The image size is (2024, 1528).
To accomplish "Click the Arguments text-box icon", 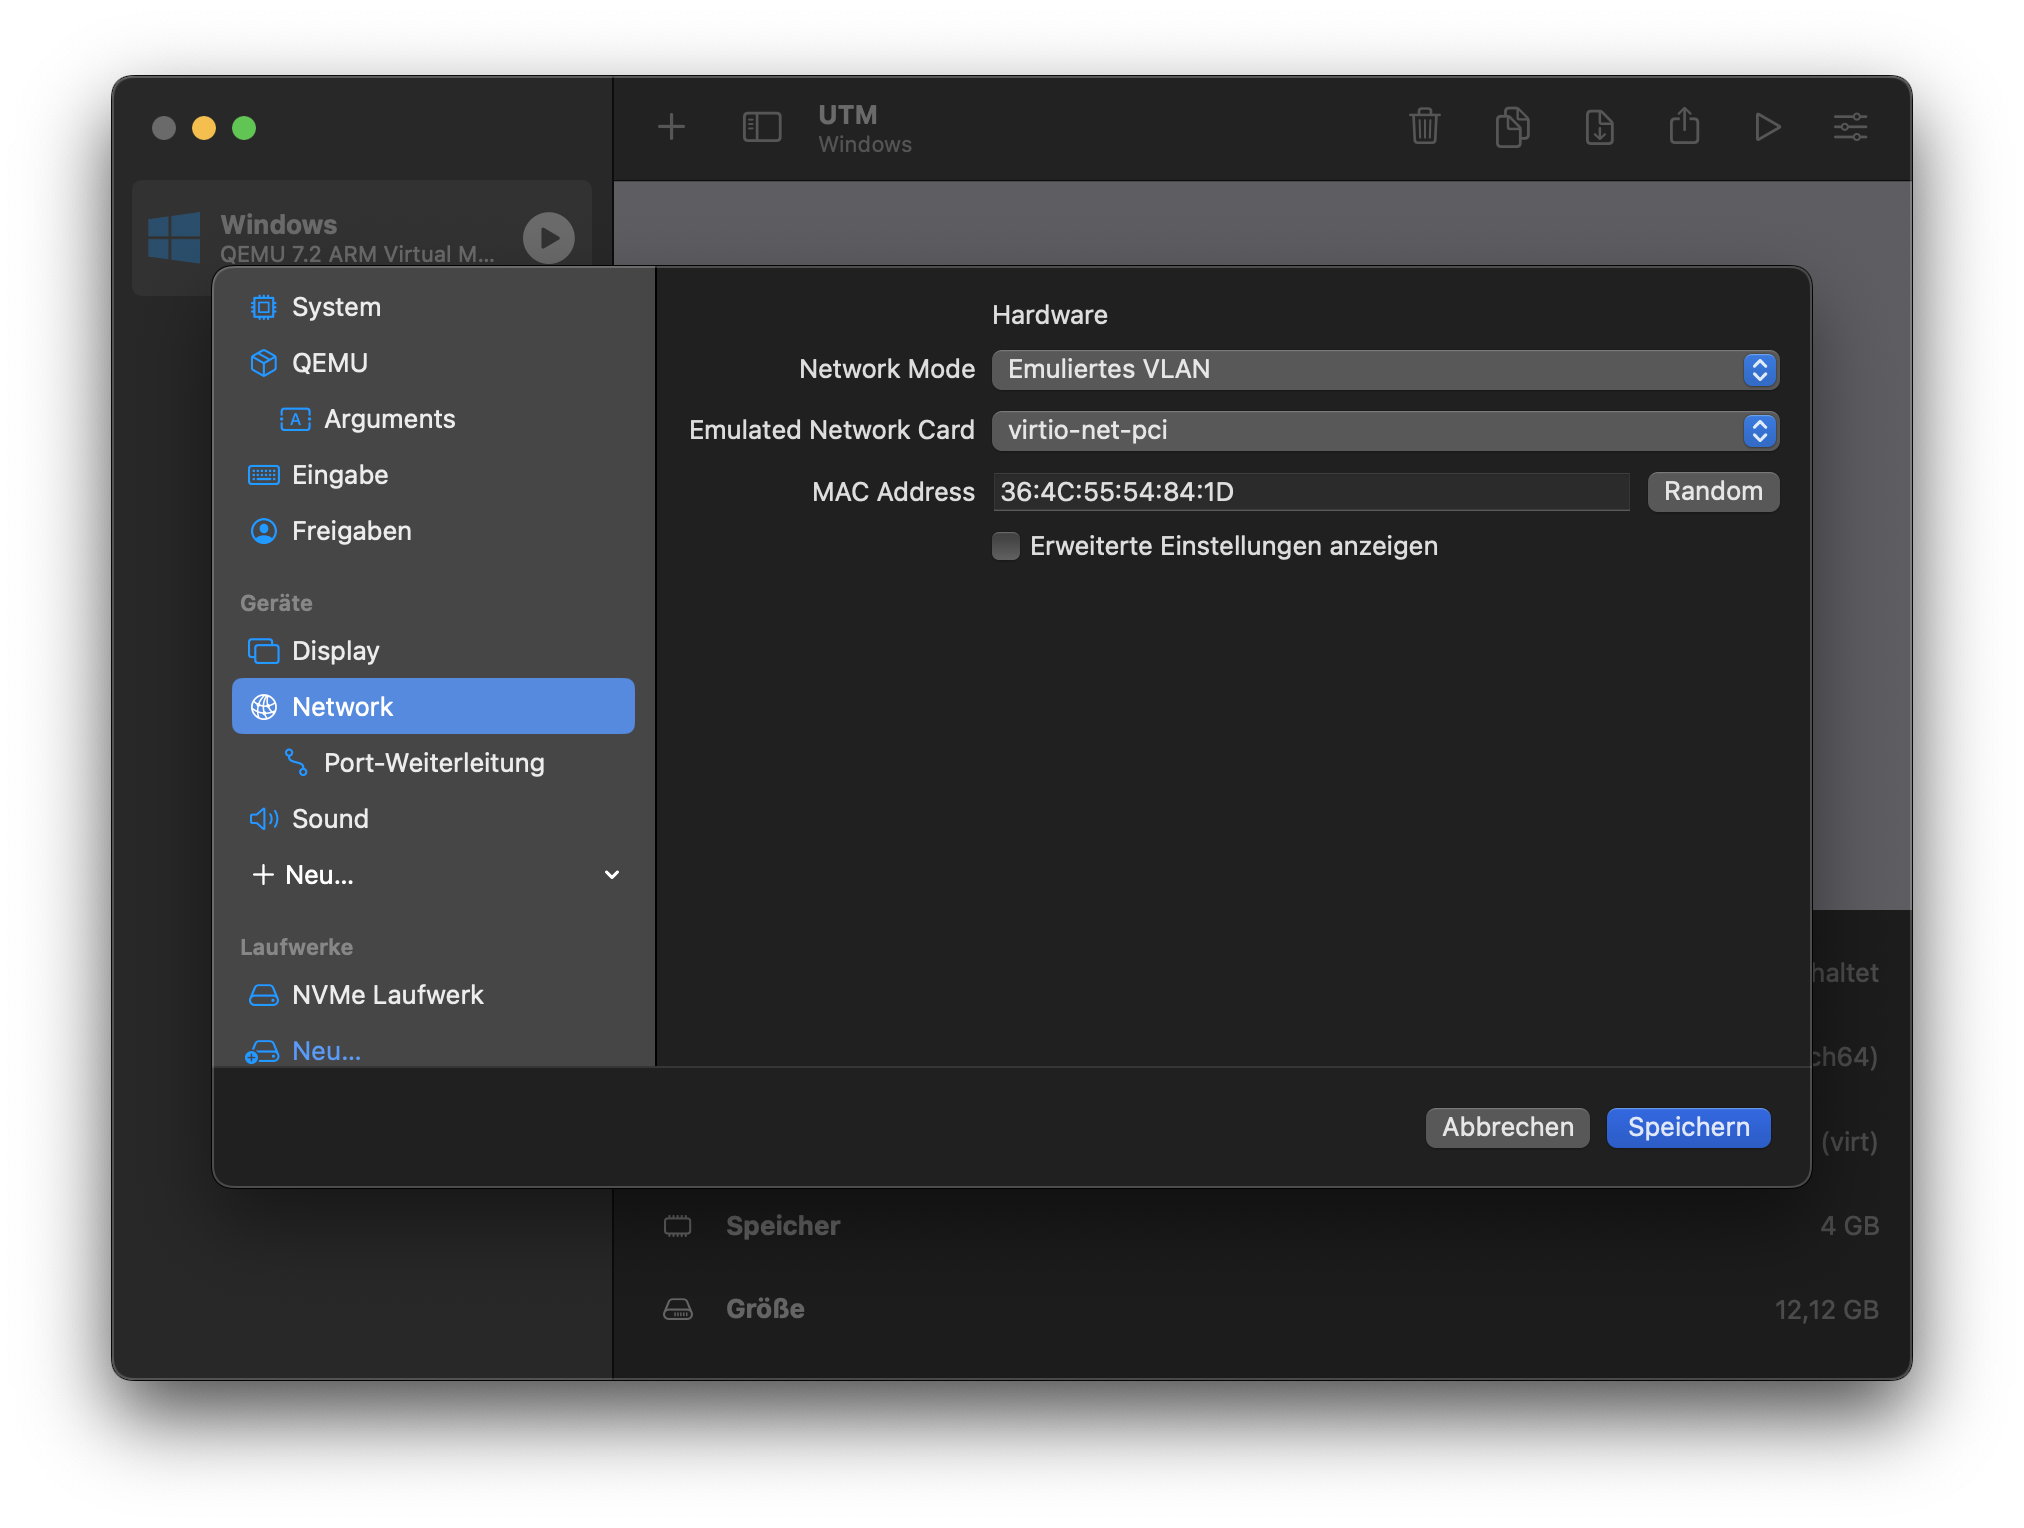I will [295, 419].
